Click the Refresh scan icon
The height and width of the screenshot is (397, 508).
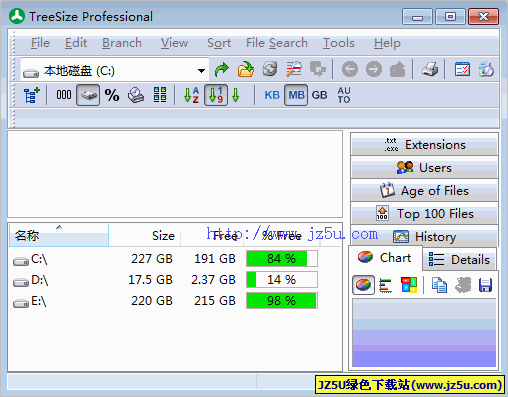270,69
